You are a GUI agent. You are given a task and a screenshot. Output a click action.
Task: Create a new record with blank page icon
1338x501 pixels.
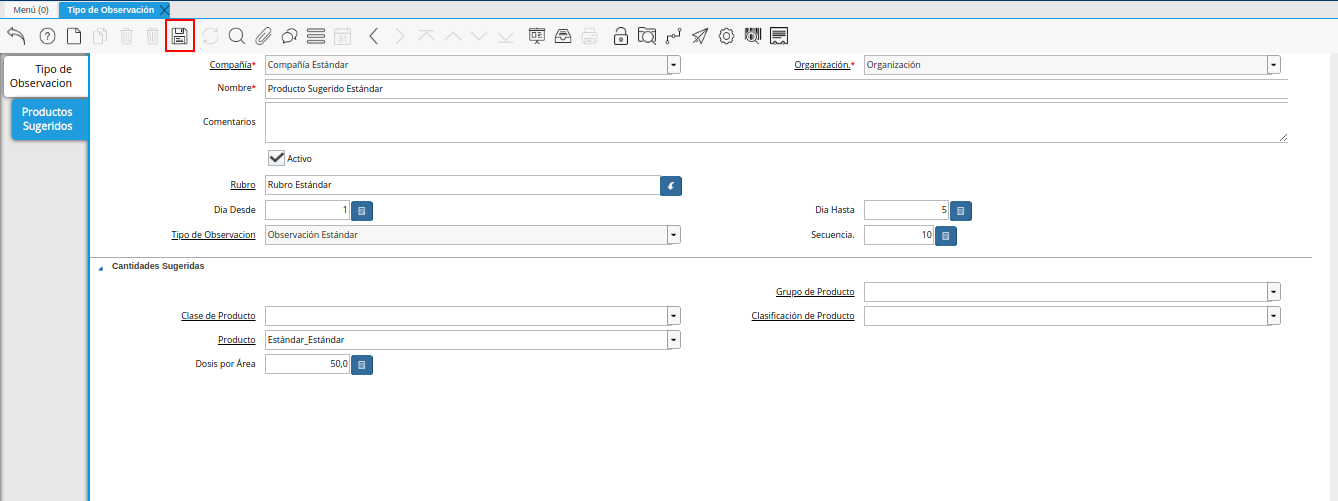pyautogui.click(x=74, y=37)
